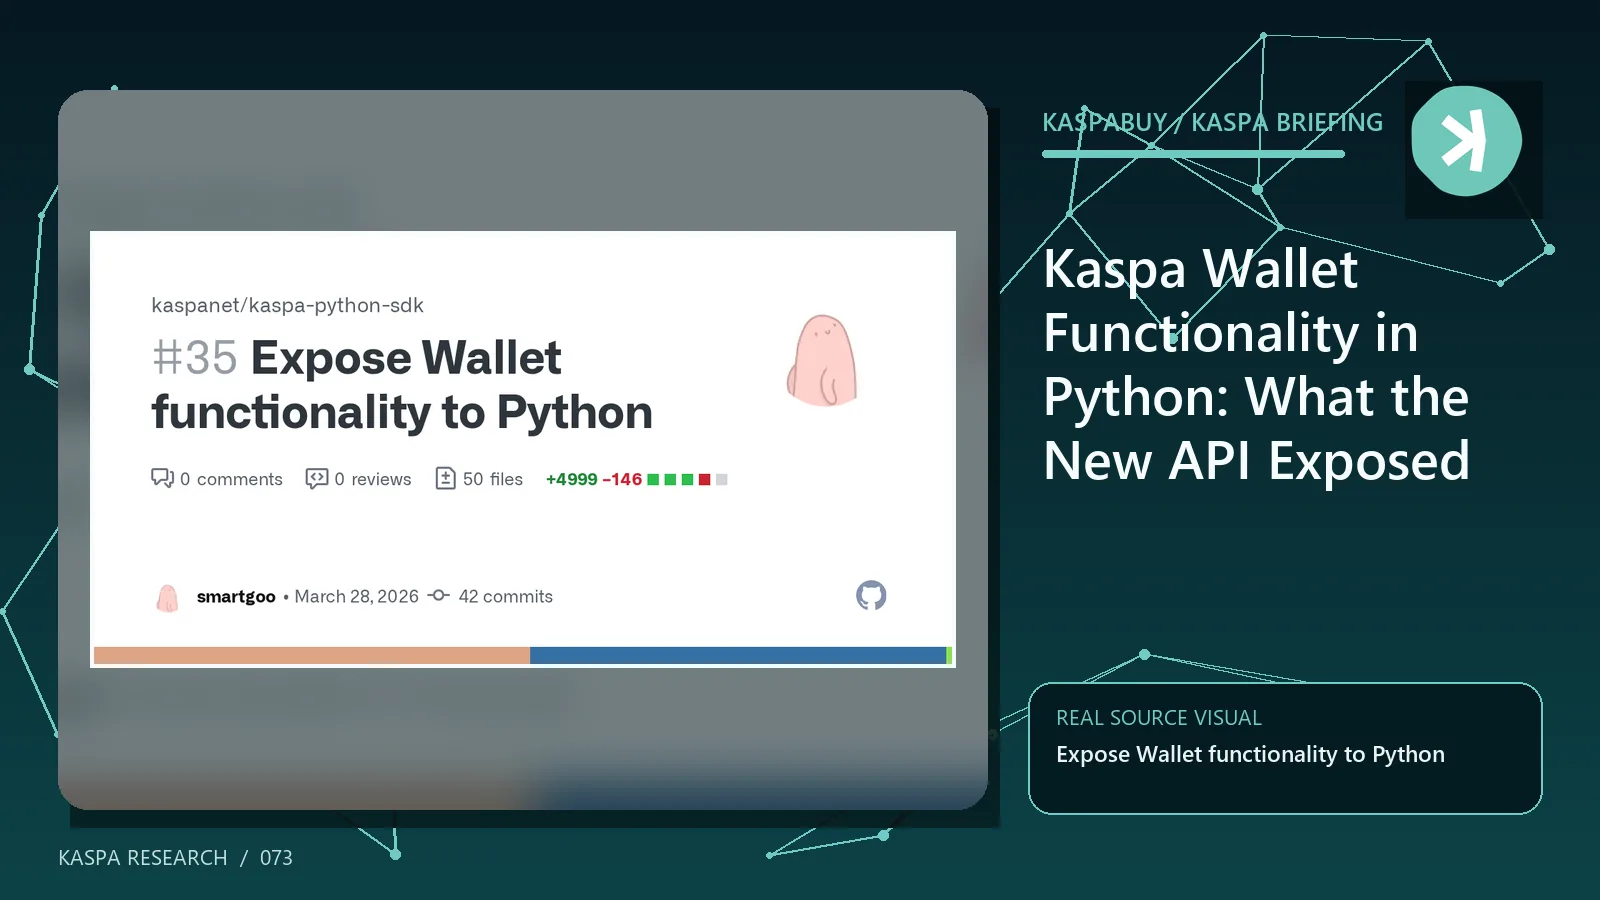Click the reviews code bubble icon
1600x900 pixels.
317,478
